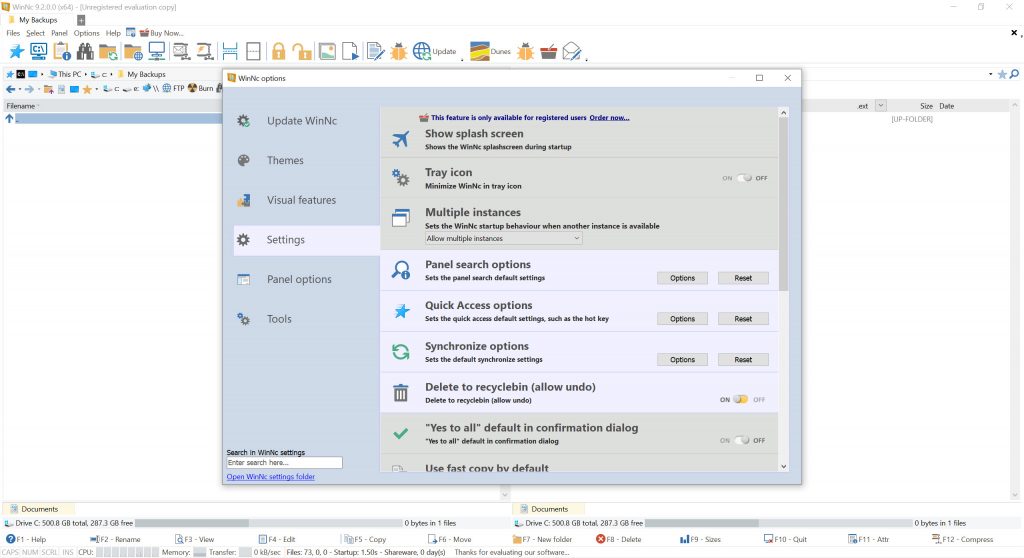Open the Files menu
The image size is (1024, 558).
click(13, 33)
